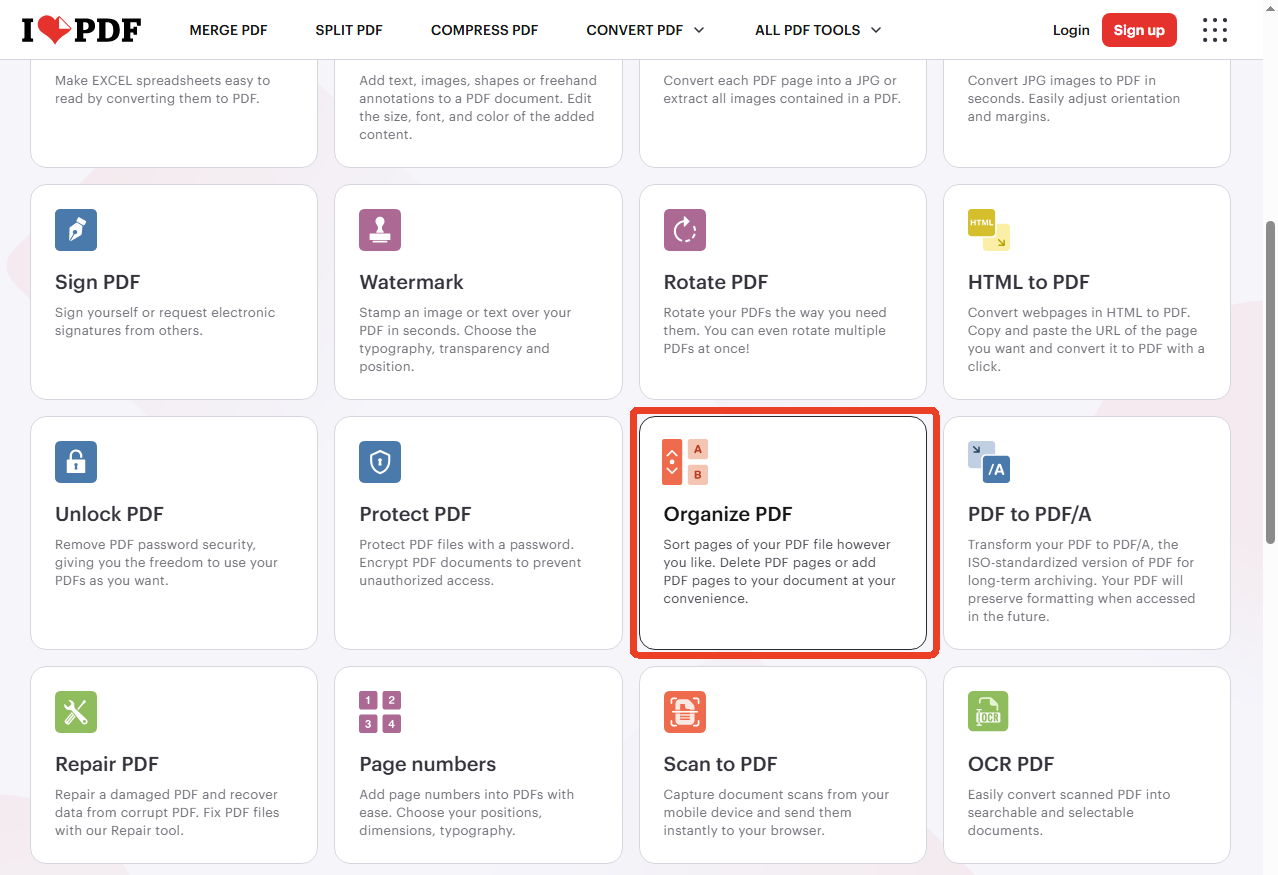Click the All PDF Tools menu label
The image size is (1278, 875).
click(x=808, y=30)
